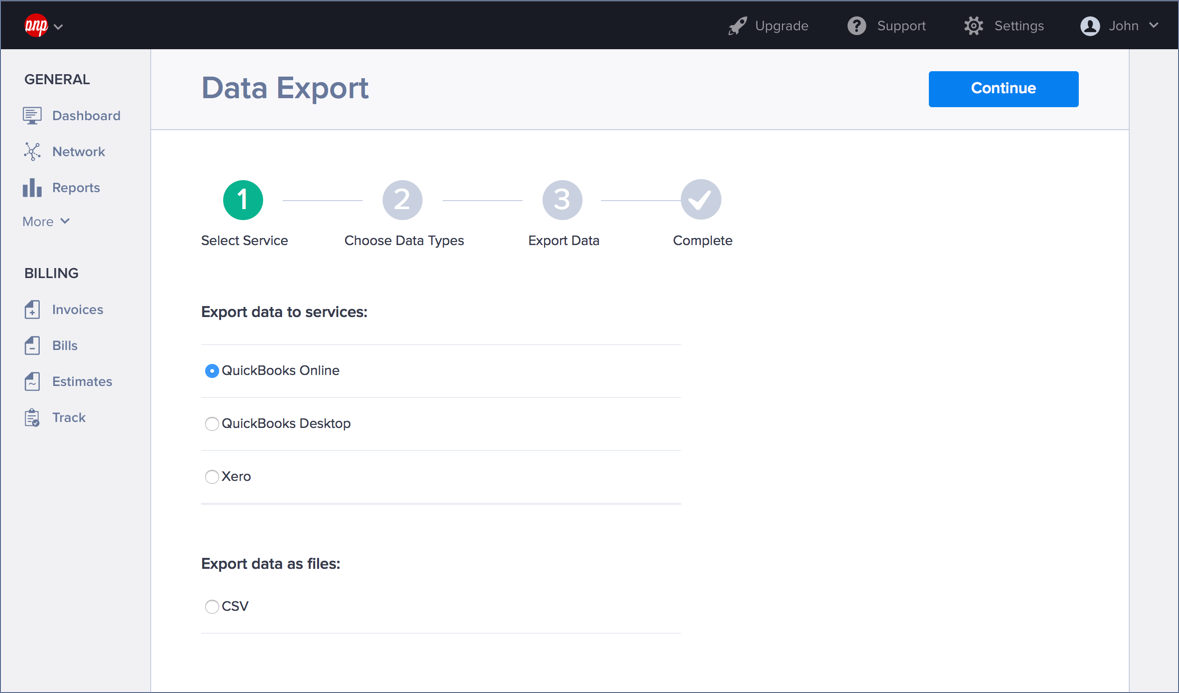Go to Dashboard in sidebar
This screenshot has height=693, width=1179.
pyautogui.click(x=86, y=116)
